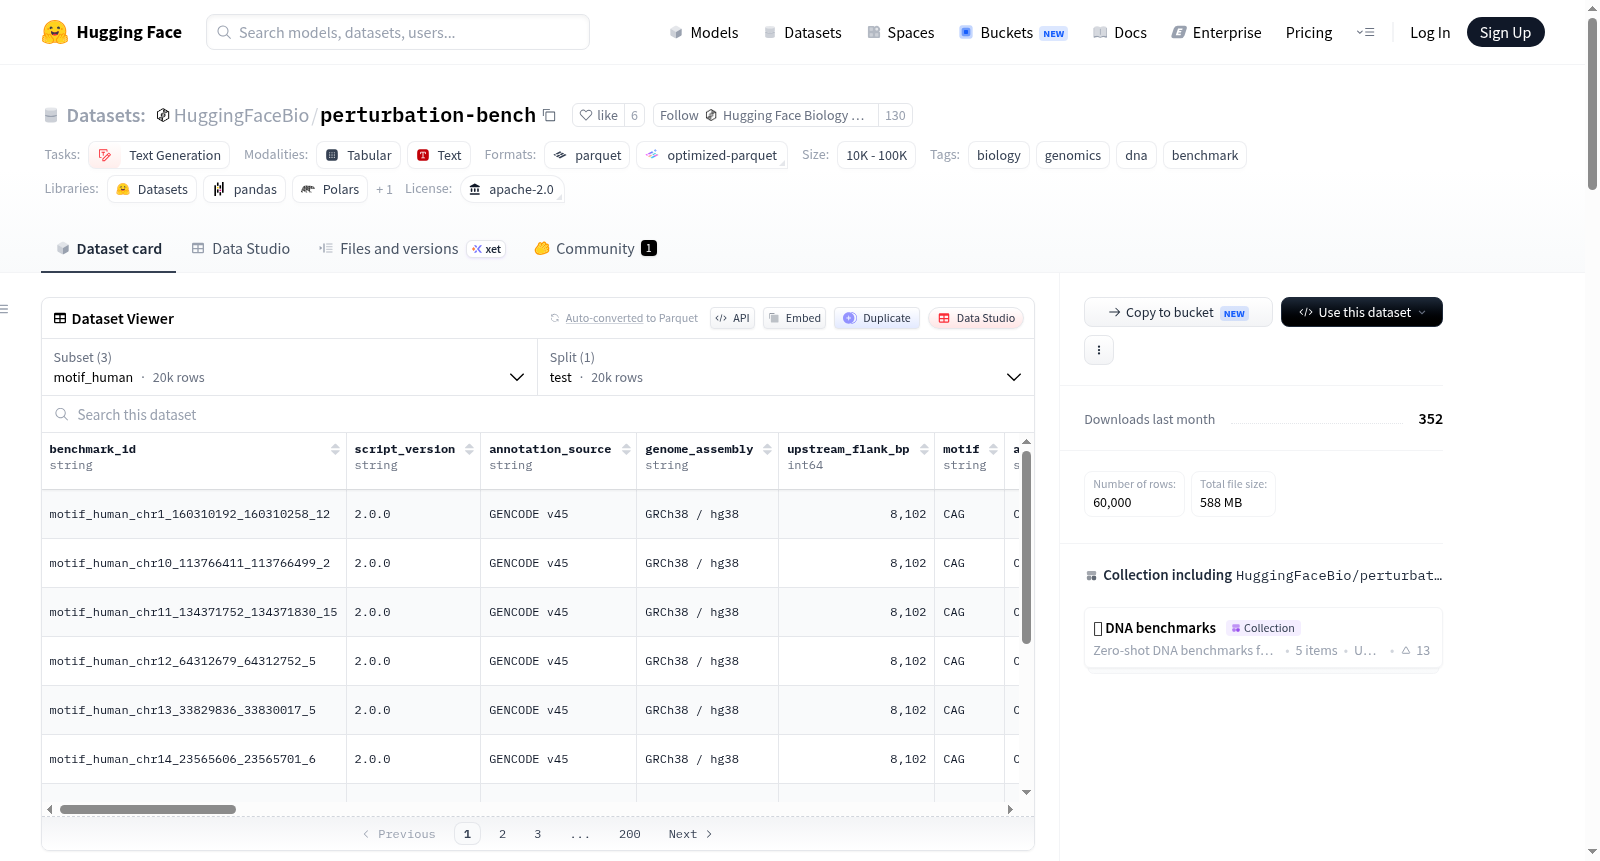Open the apache-2.0 license tag
Image resolution: width=1600 pixels, height=861 pixels.
tap(512, 189)
